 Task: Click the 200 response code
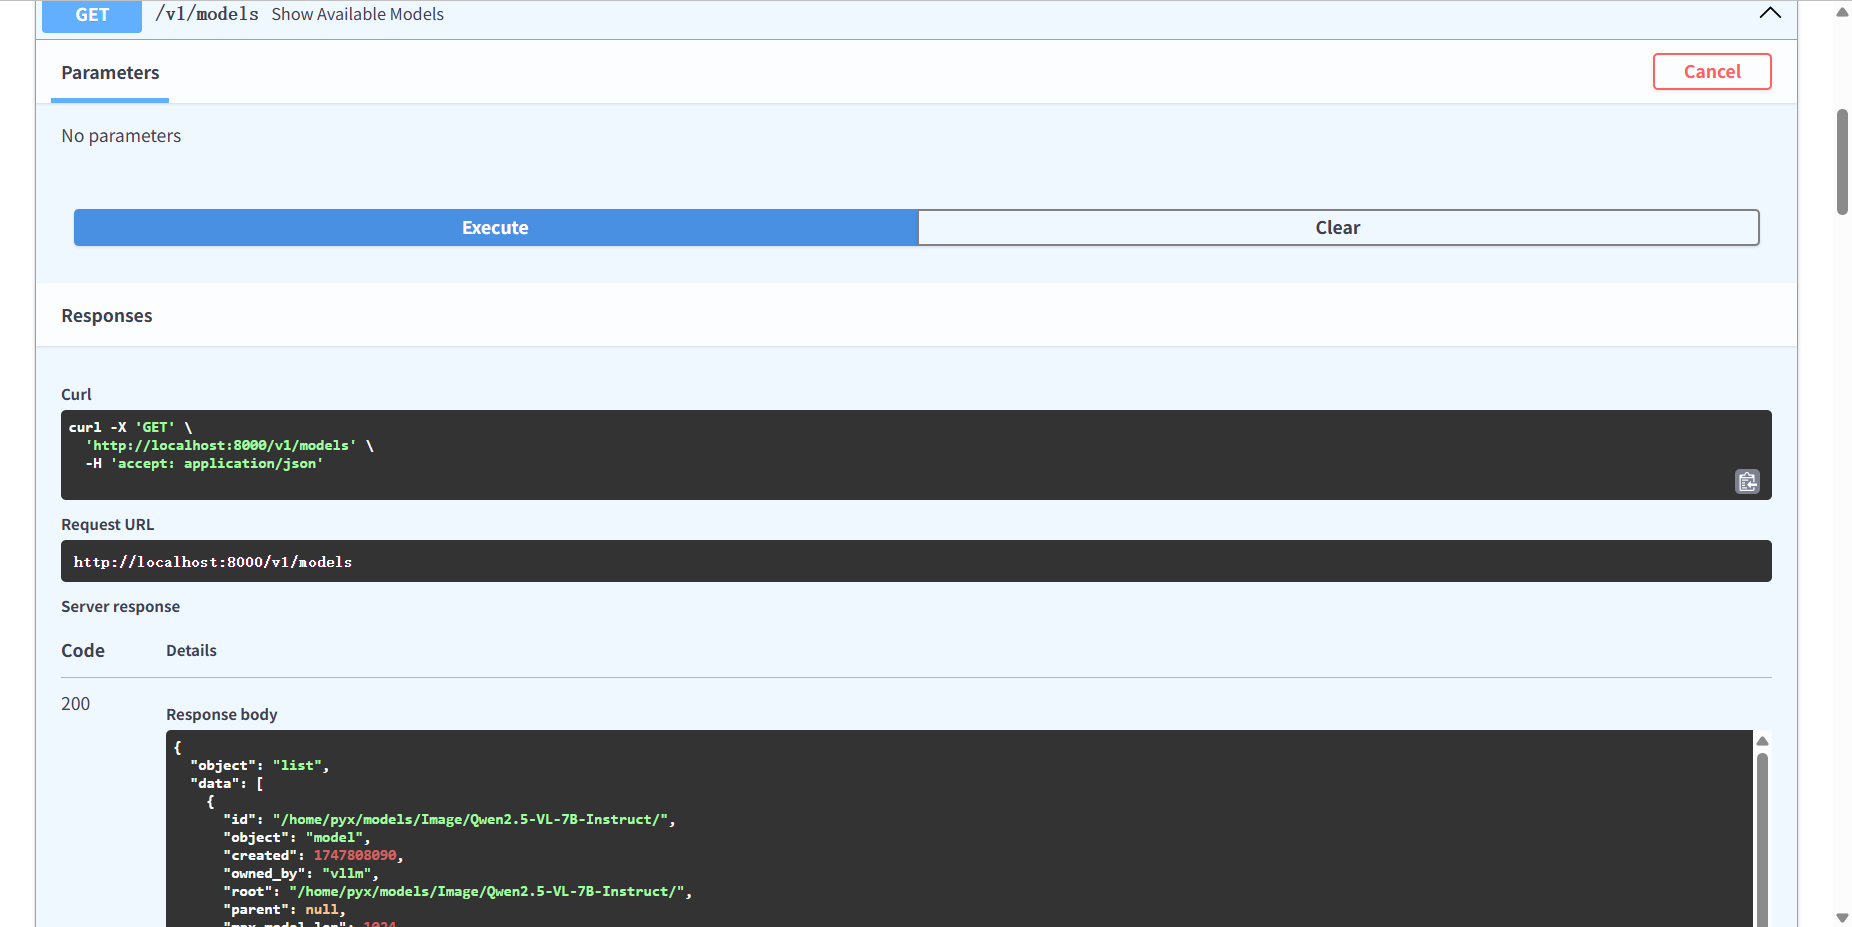(x=76, y=704)
